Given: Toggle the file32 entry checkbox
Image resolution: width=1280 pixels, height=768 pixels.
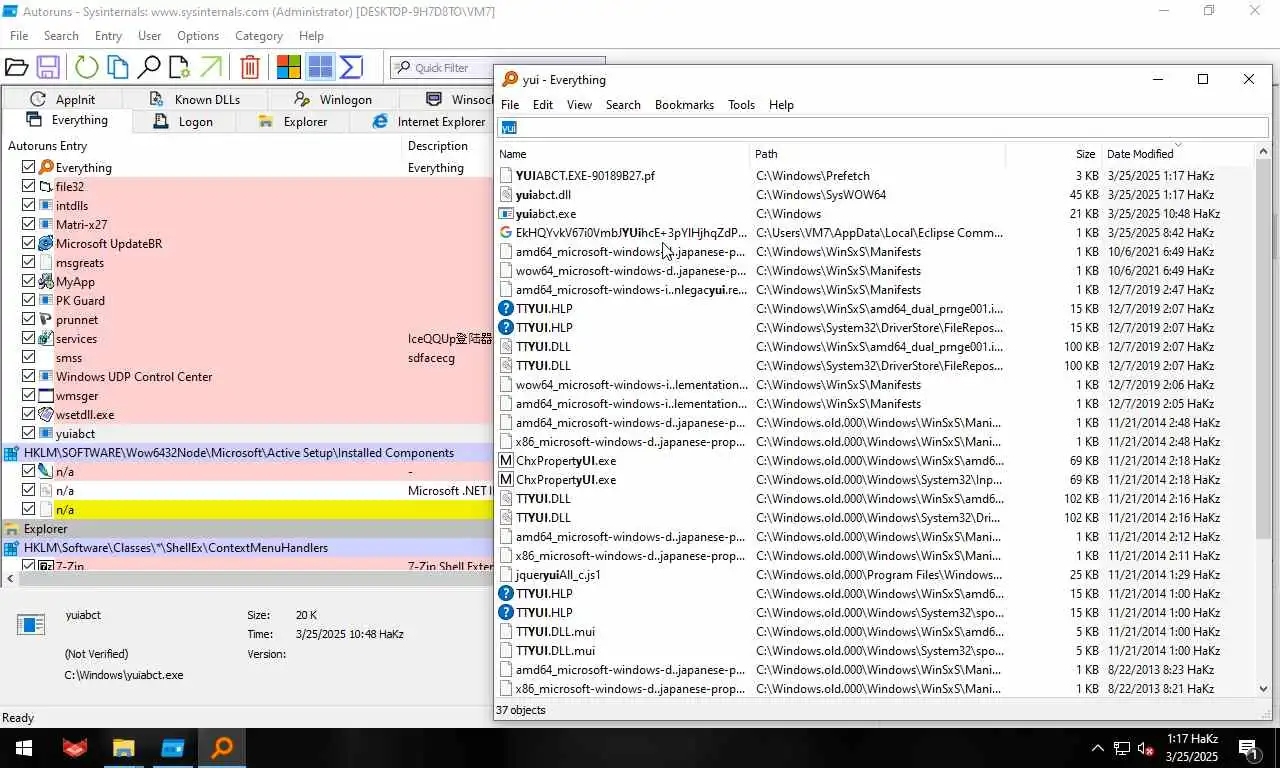Looking at the screenshot, I should pos(29,187).
